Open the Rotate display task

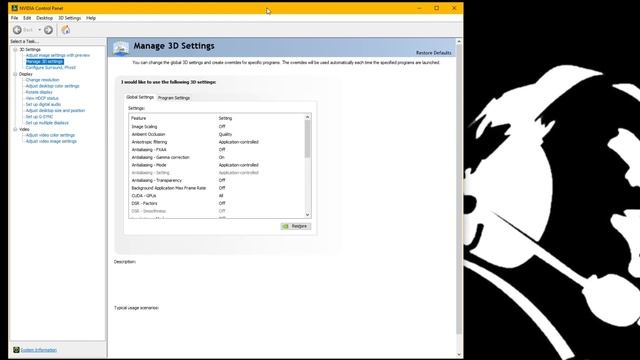click(39, 92)
